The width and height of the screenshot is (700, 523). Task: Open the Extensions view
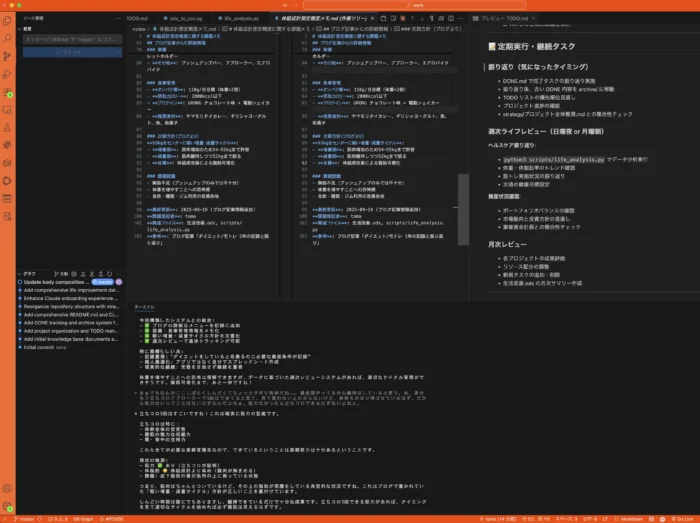8,91
